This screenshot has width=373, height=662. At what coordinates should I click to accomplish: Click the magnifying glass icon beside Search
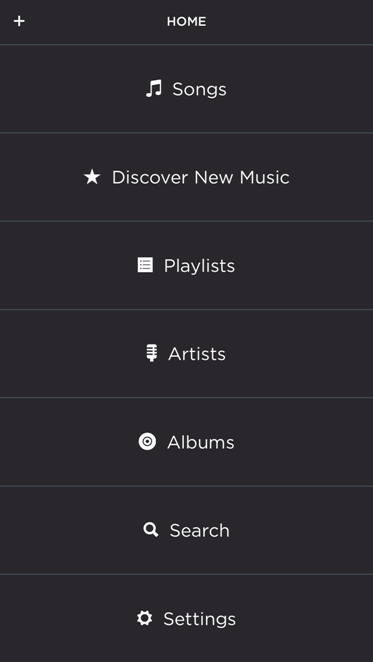coord(151,530)
